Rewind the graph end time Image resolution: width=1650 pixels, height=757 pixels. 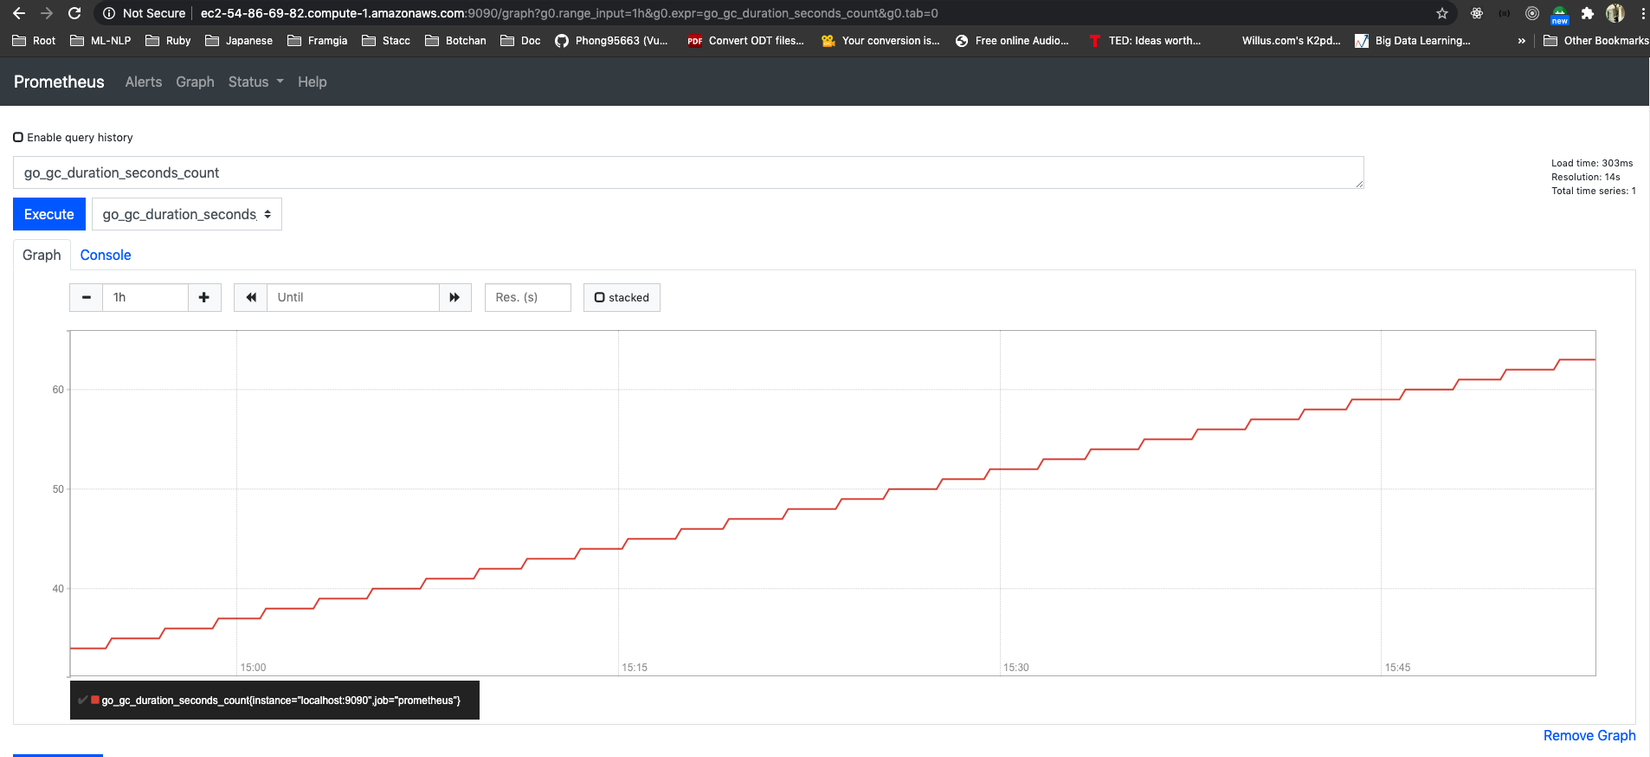tap(251, 297)
